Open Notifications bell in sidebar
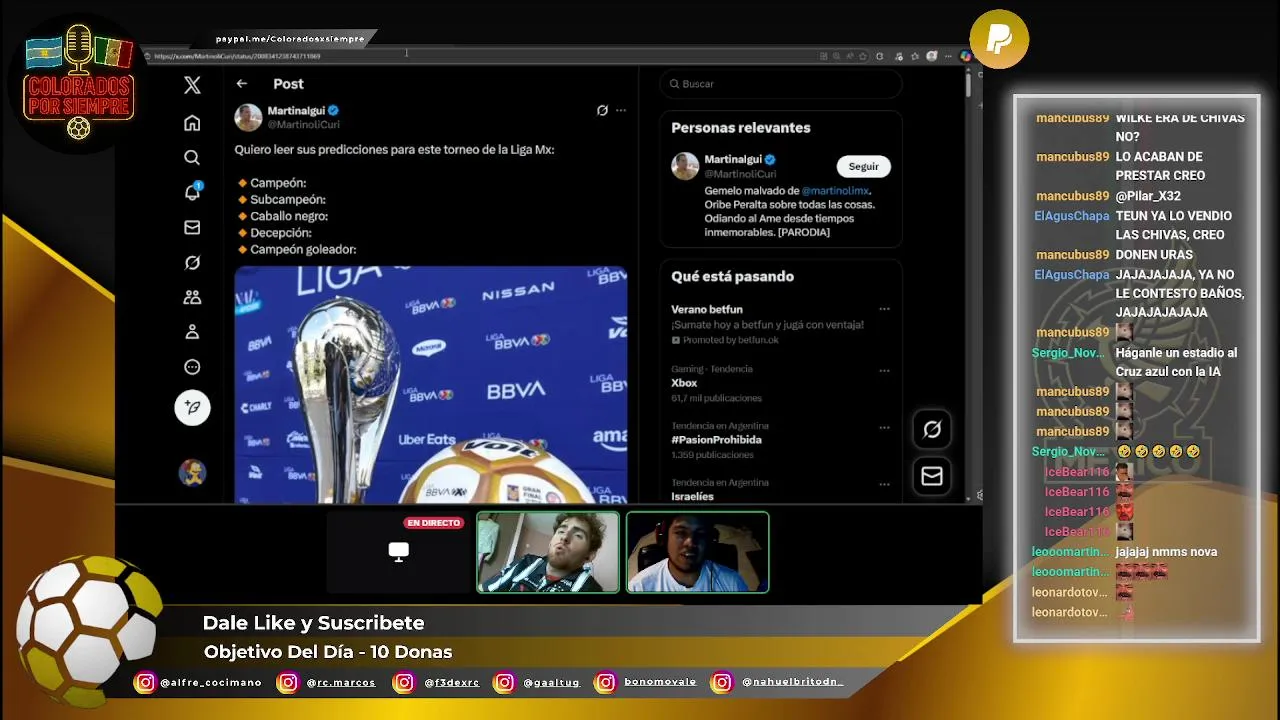Viewport: 1280px width, 720px height. pyautogui.click(x=193, y=192)
